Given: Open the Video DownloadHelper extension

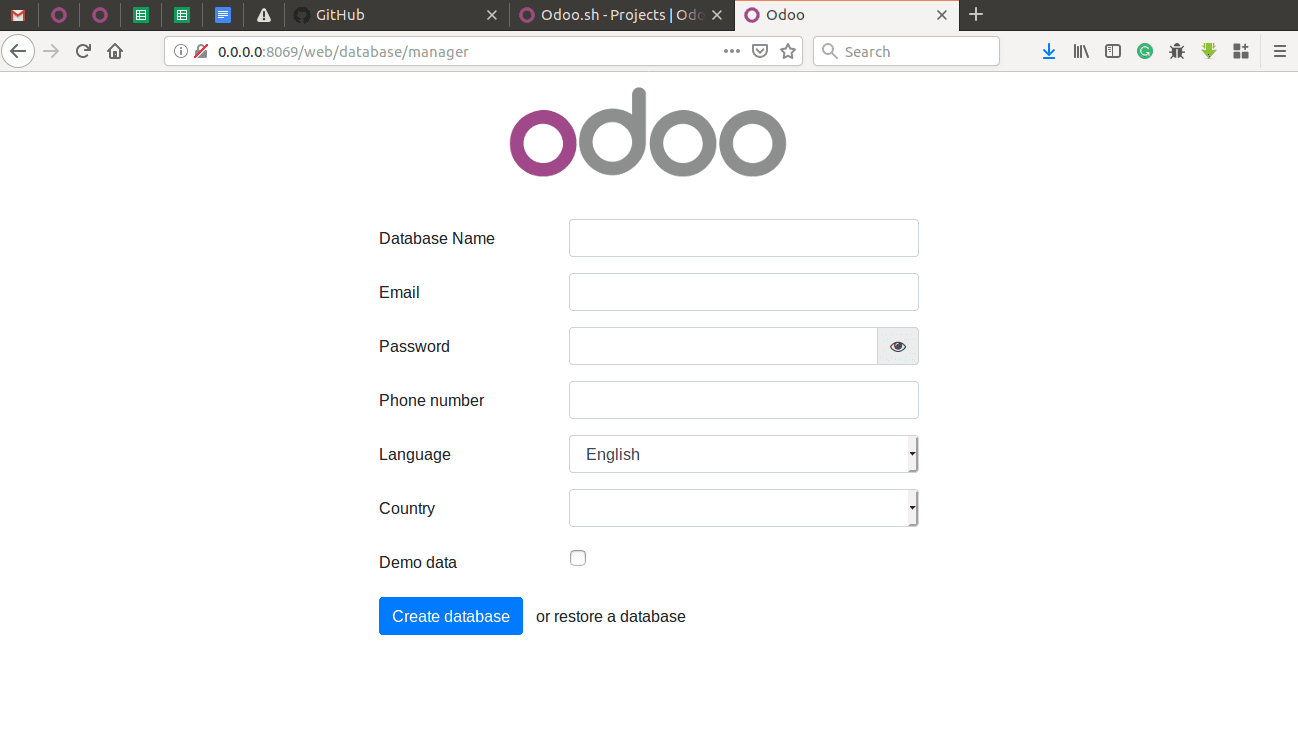Looking at the screenshot, I should coord(1209,50).
